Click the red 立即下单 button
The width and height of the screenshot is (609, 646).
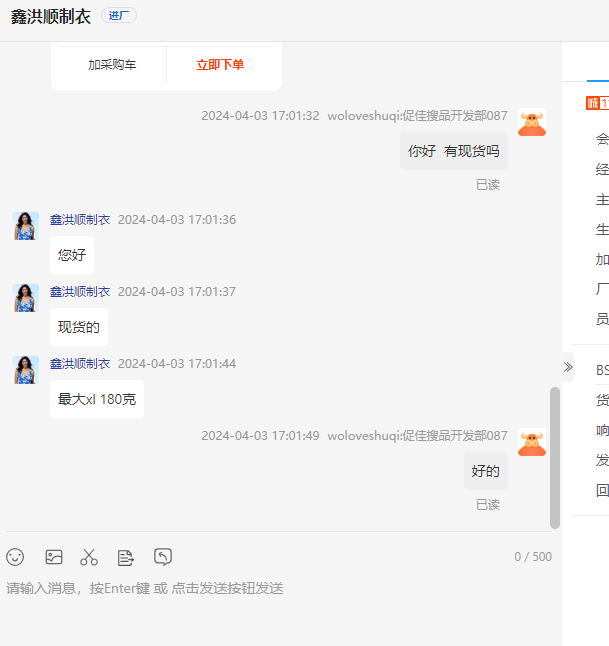[220, 65]
